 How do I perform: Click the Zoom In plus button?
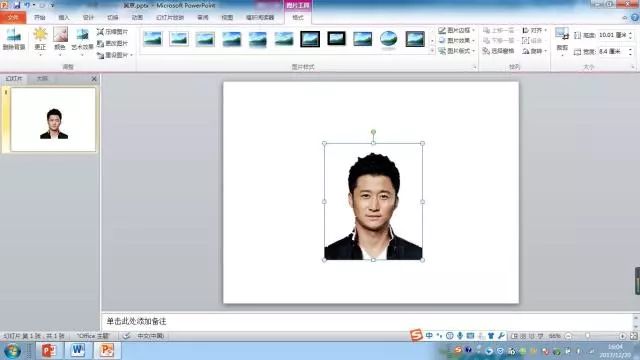622,336
